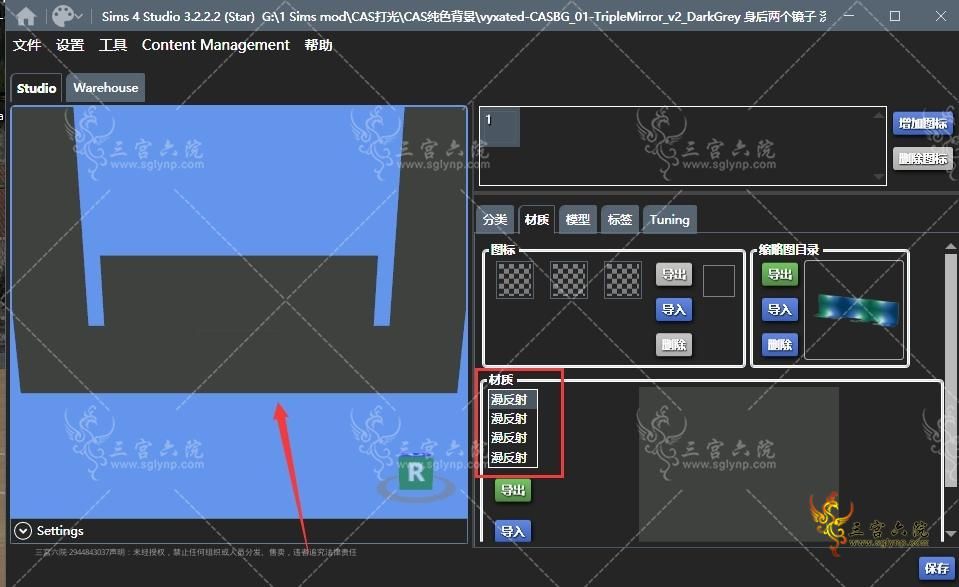Switch to the Studio tab

[36, 88]
